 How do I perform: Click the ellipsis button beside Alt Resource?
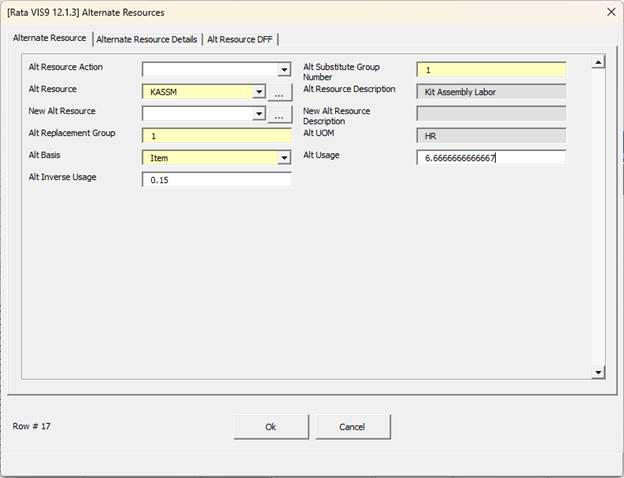[x=280, y=92]
